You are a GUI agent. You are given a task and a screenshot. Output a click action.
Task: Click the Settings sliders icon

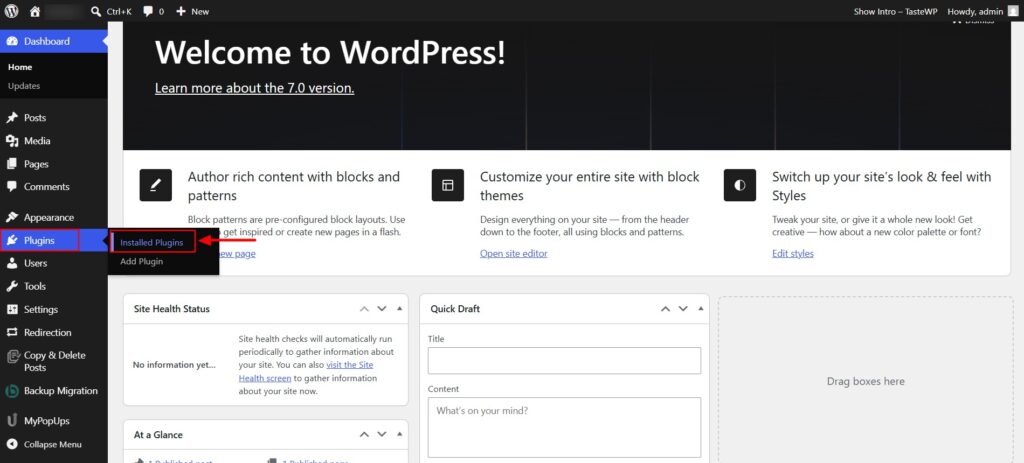click(12, 310)
